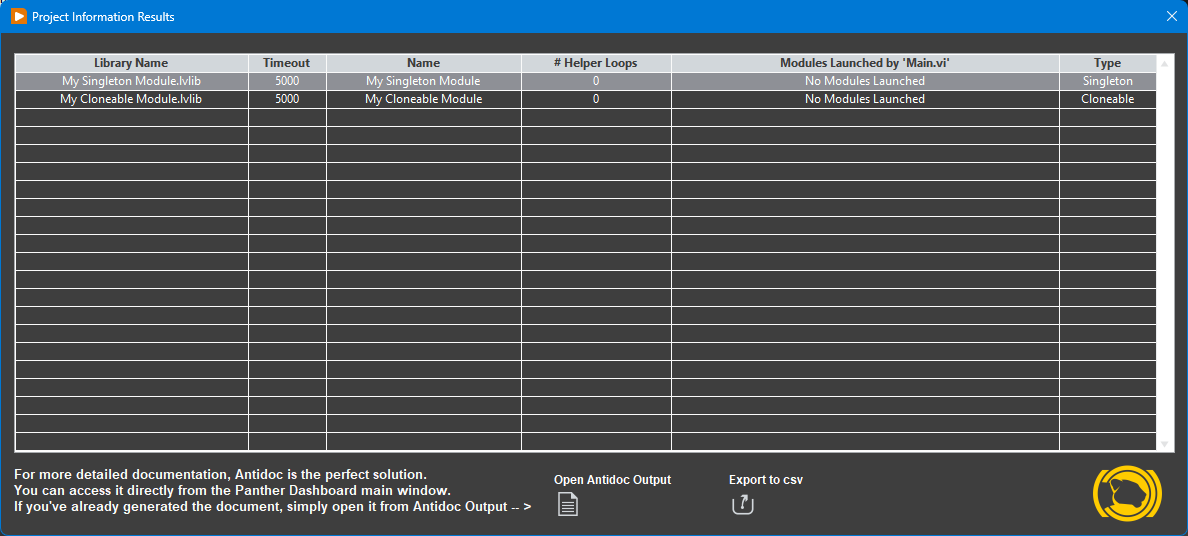
Task: Select My Cloneable Module.lvlib cell
Action: pyautogui.click(x=131, y=99)
